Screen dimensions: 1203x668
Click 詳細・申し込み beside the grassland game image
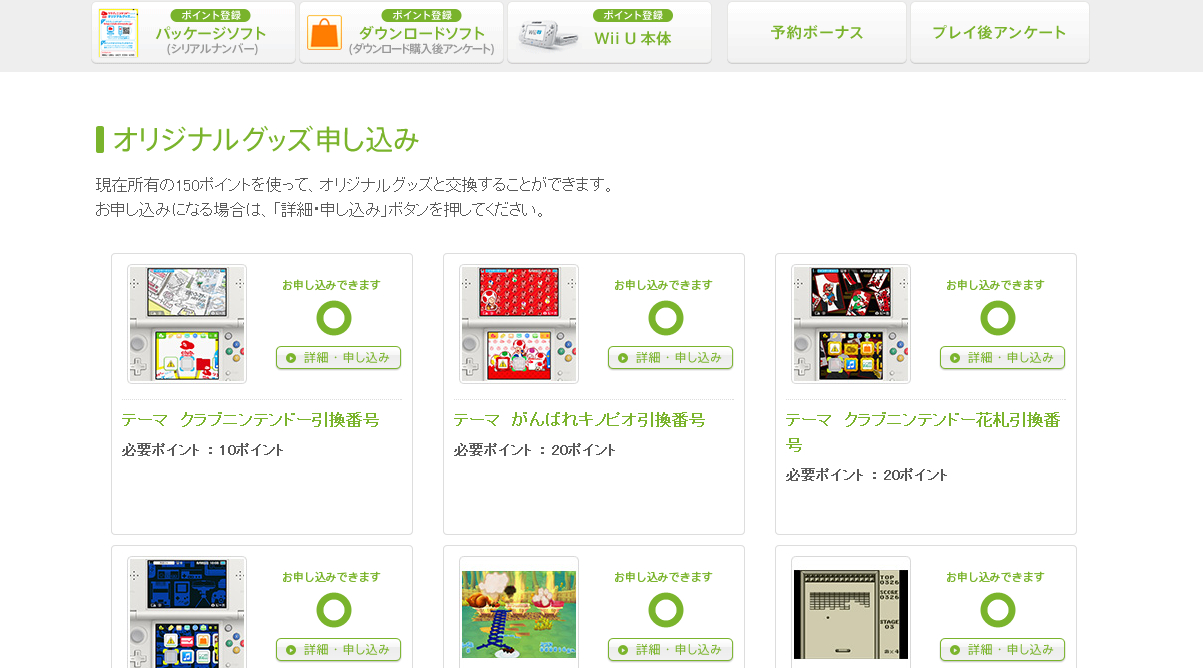click(x=671, y=650)
